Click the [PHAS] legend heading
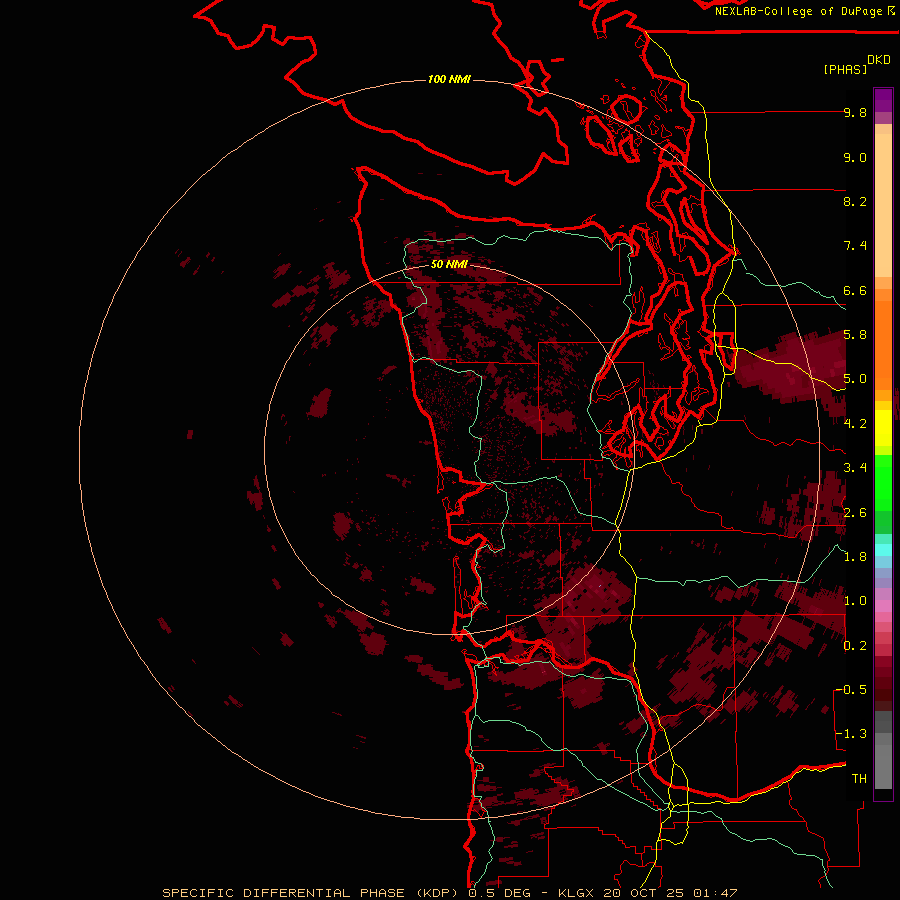The image size is (900, 900). pyautogui.click(x=845, y=69)
